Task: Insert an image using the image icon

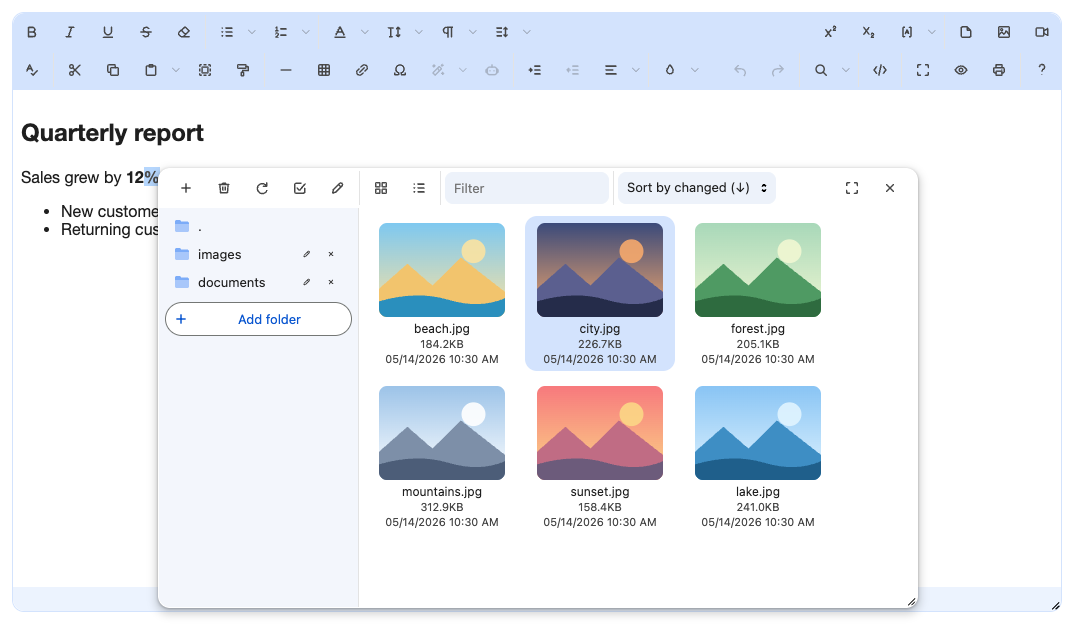Action: coord(1004,32)
